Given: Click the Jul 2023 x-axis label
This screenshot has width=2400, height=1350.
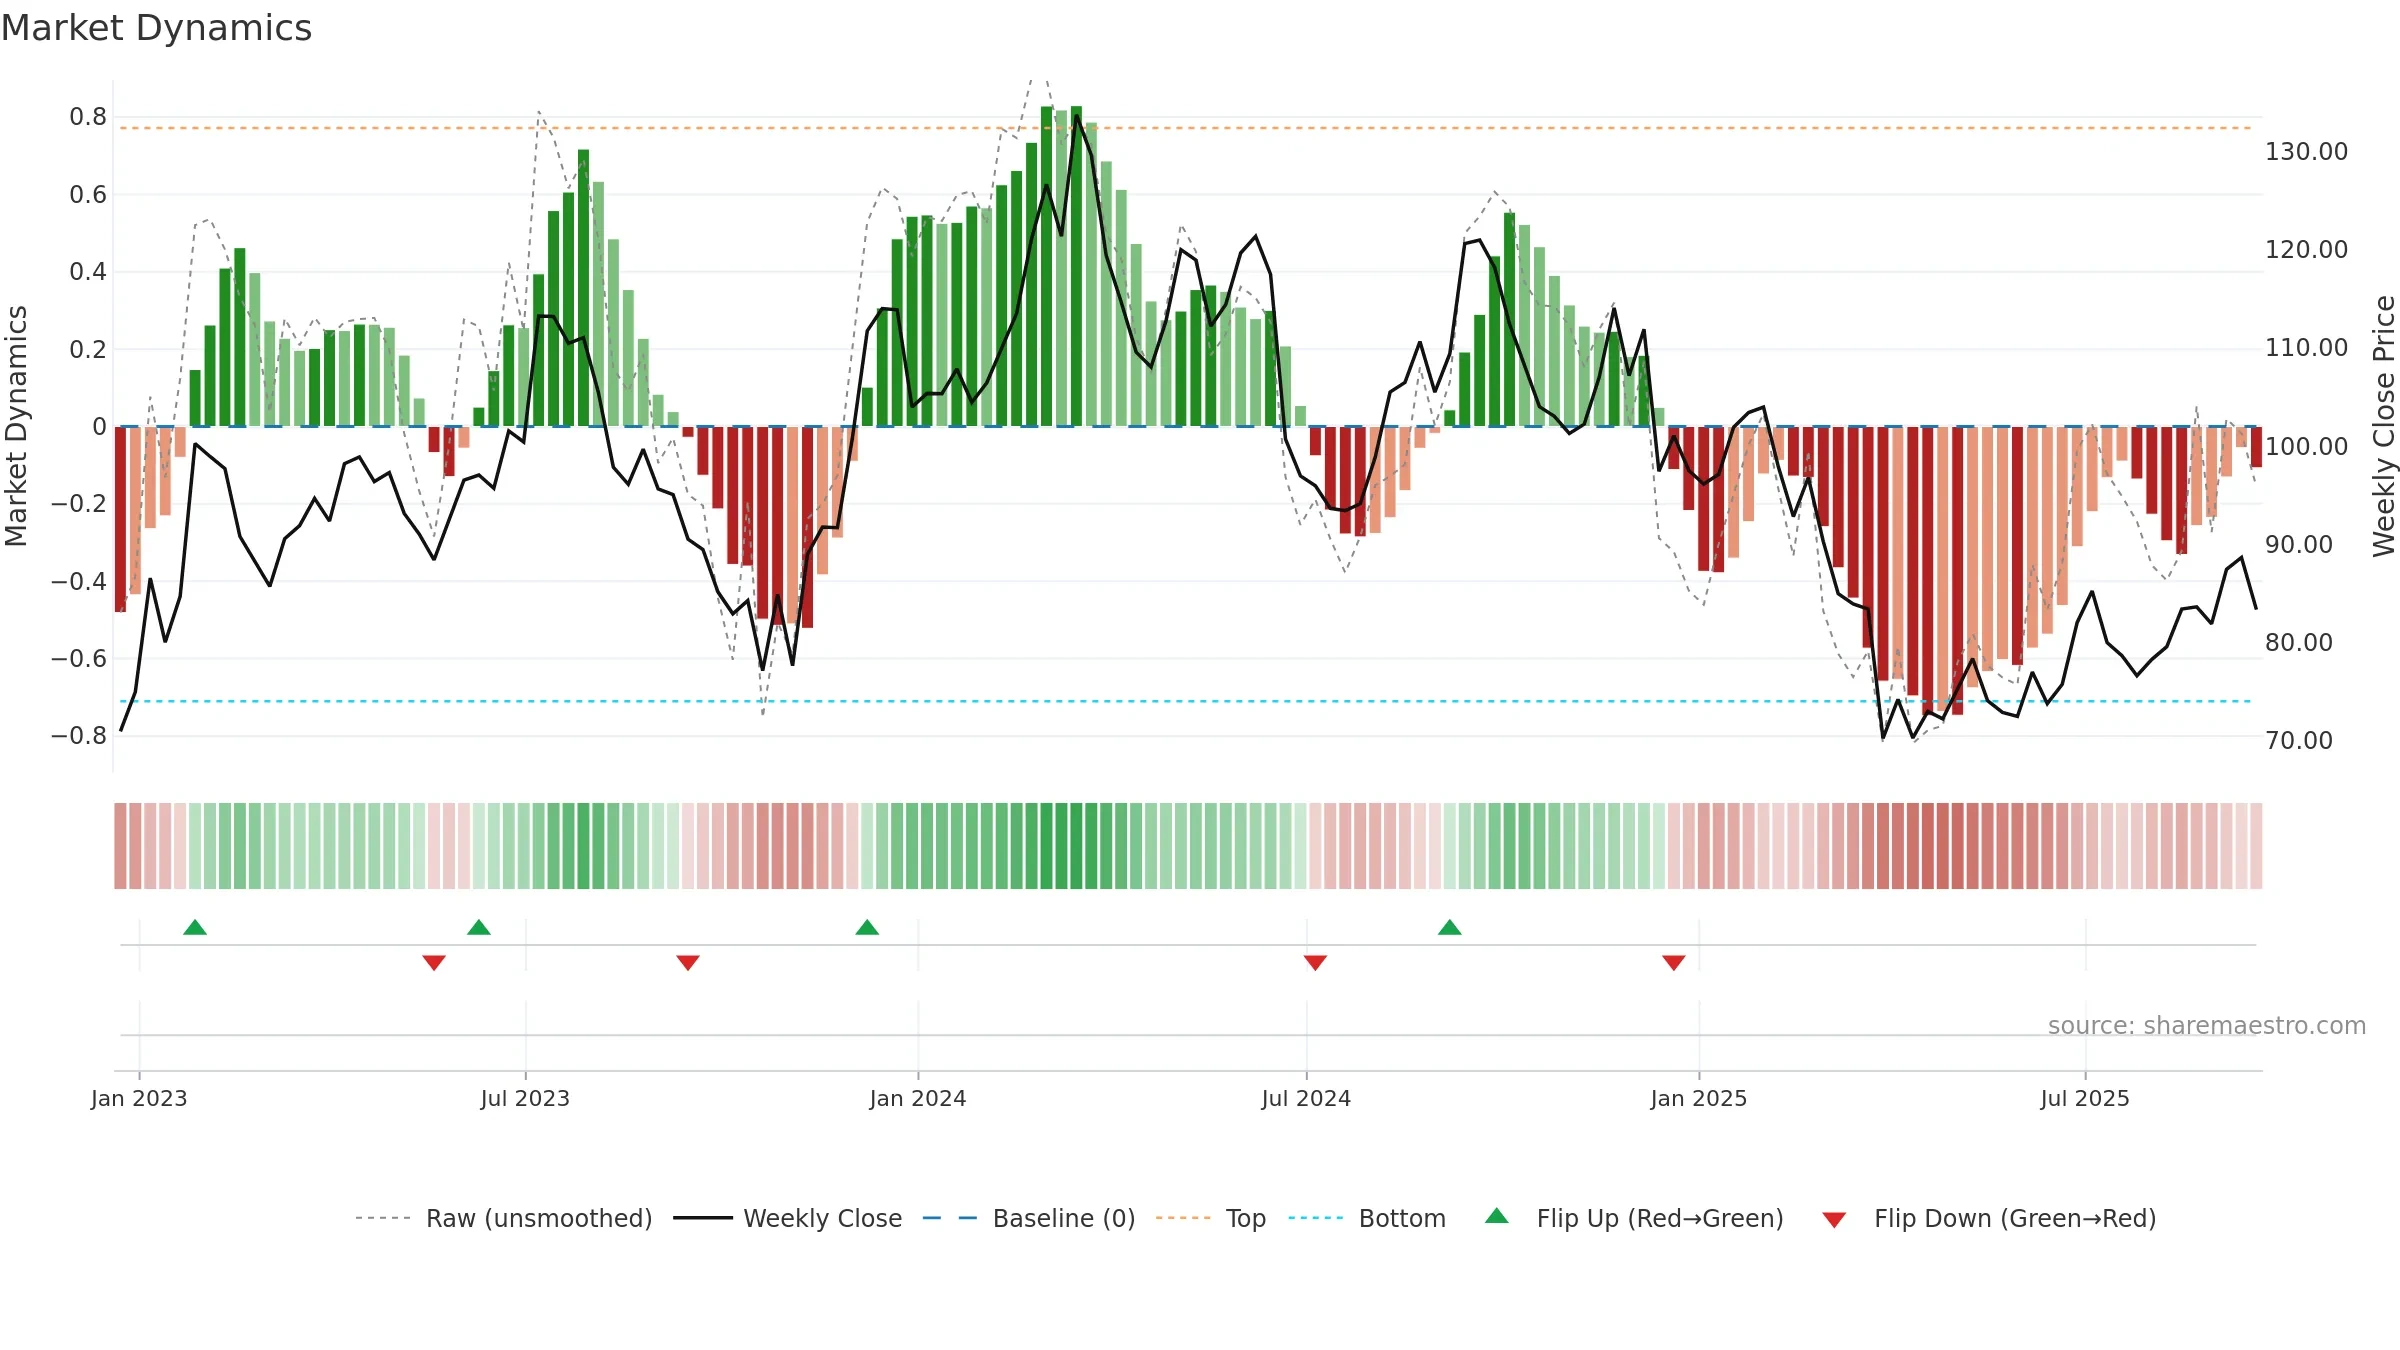Looking at the screenshot, I should tap(525, 1098).
